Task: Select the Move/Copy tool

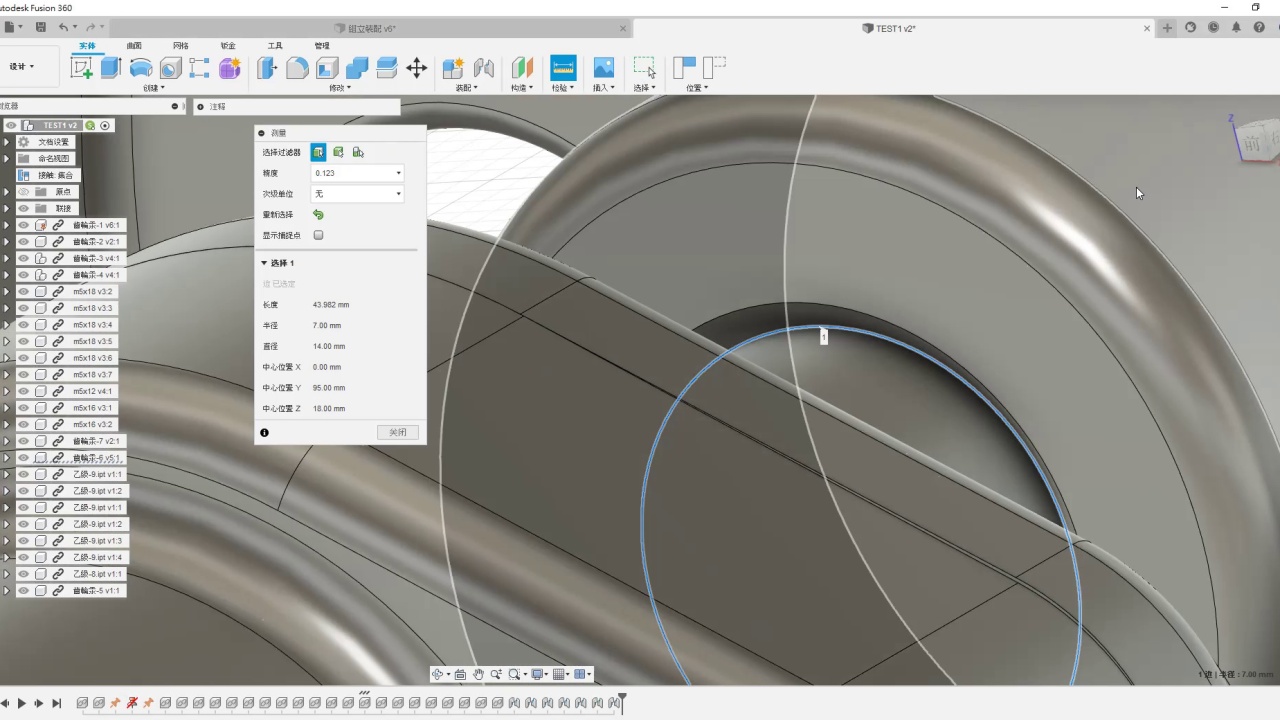Action: pos(417,68)
